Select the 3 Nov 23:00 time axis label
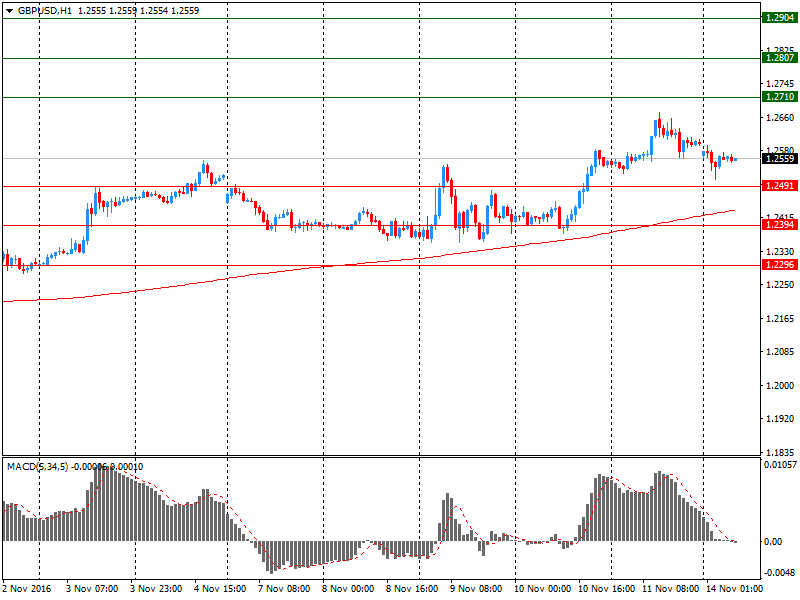 156,589
